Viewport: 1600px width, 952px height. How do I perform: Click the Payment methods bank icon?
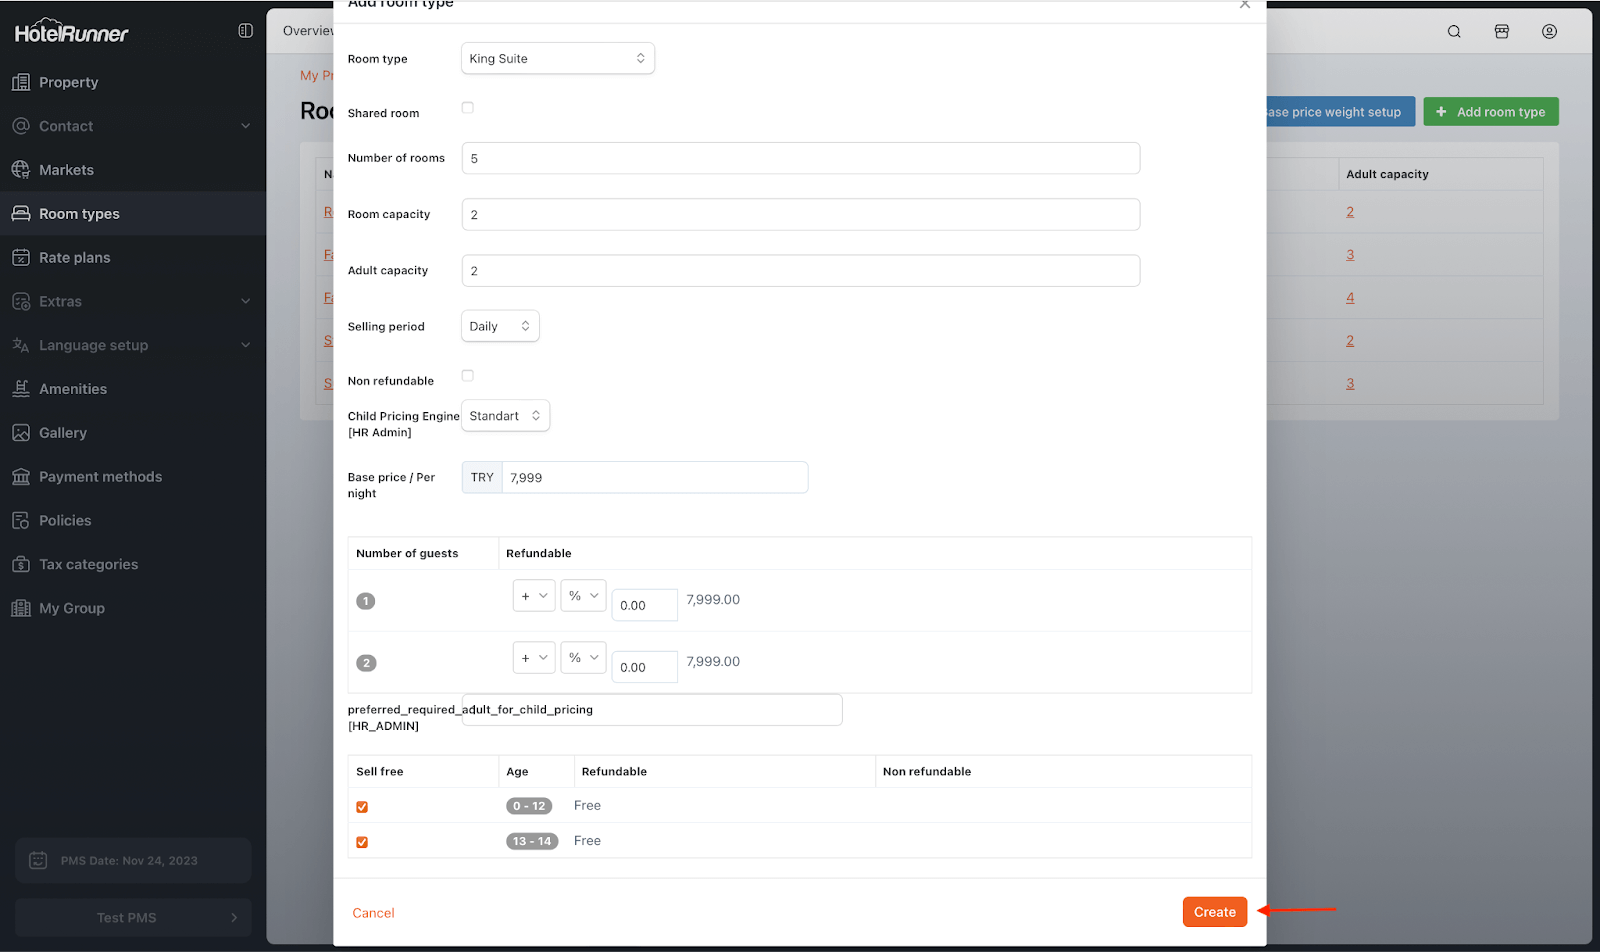click(21, 477)
